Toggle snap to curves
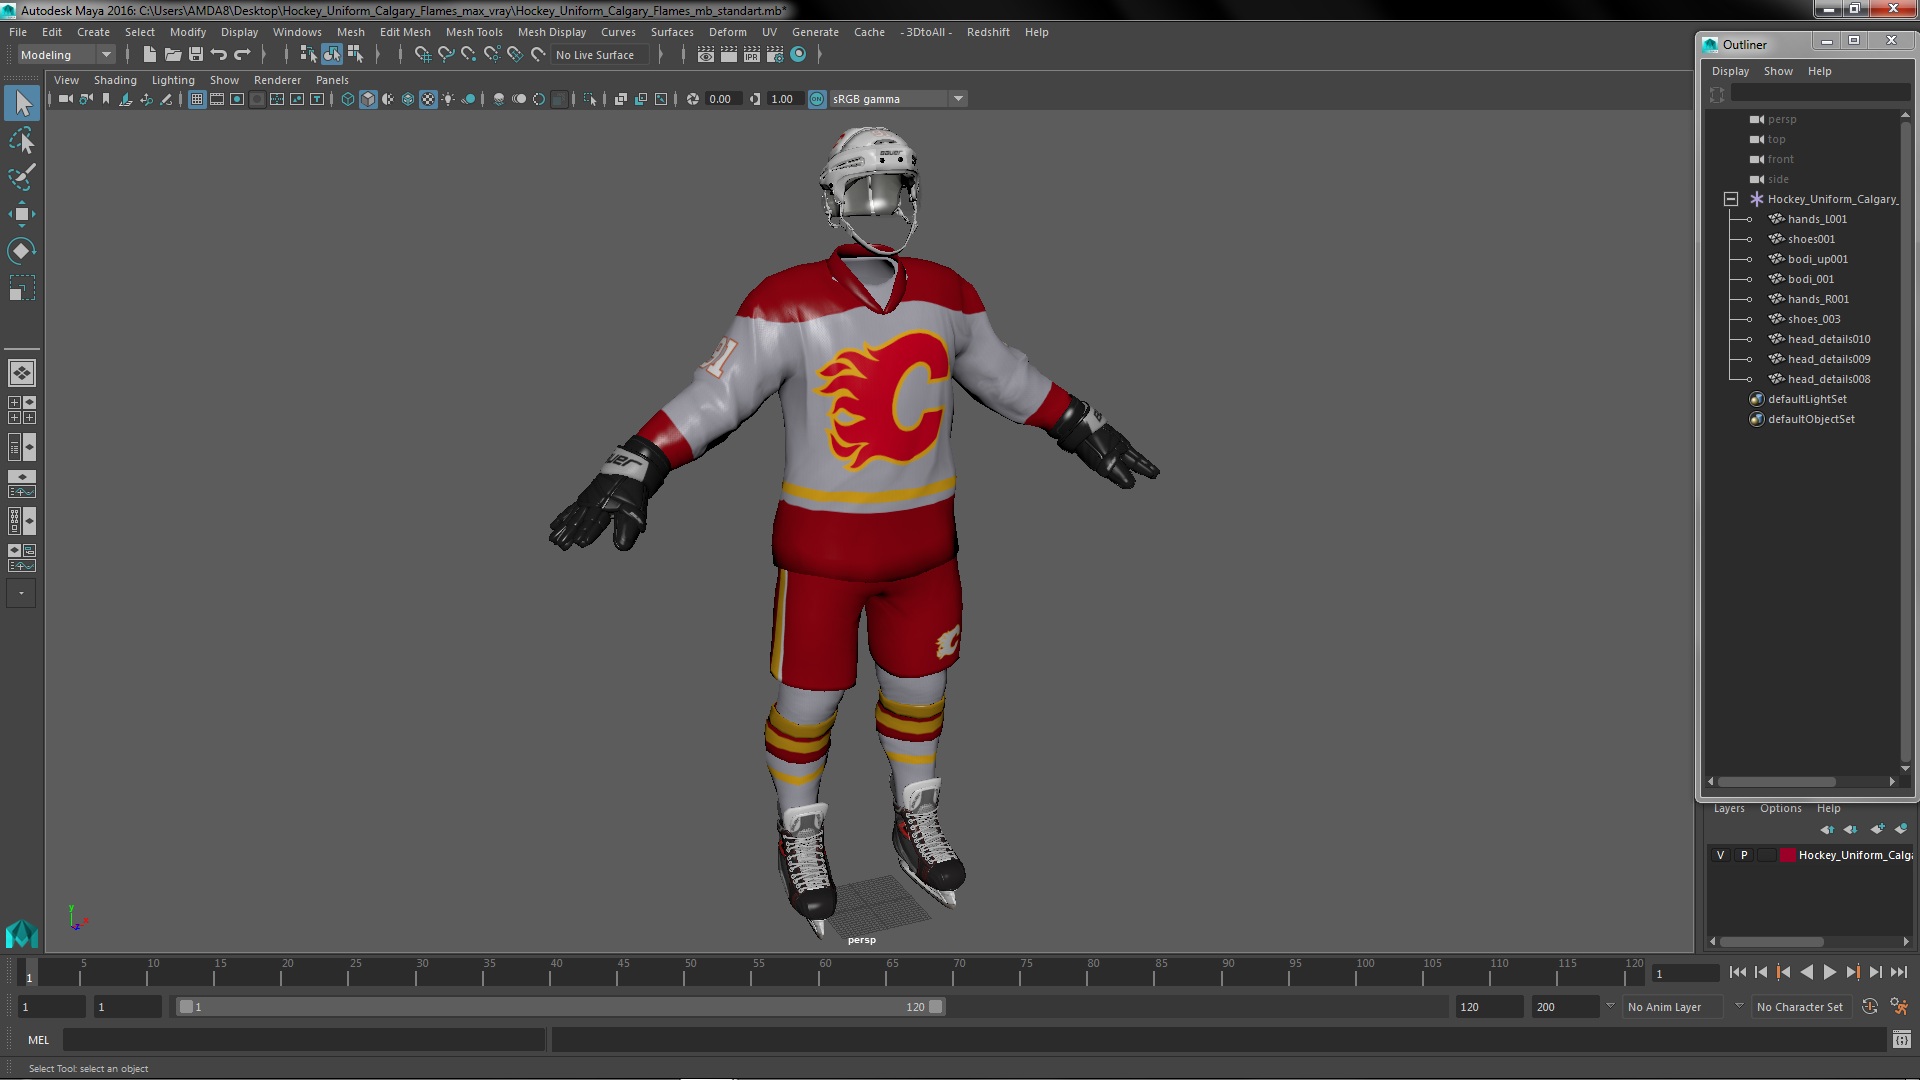This screenshot has height=1080, width=1920. pos(446,55)
